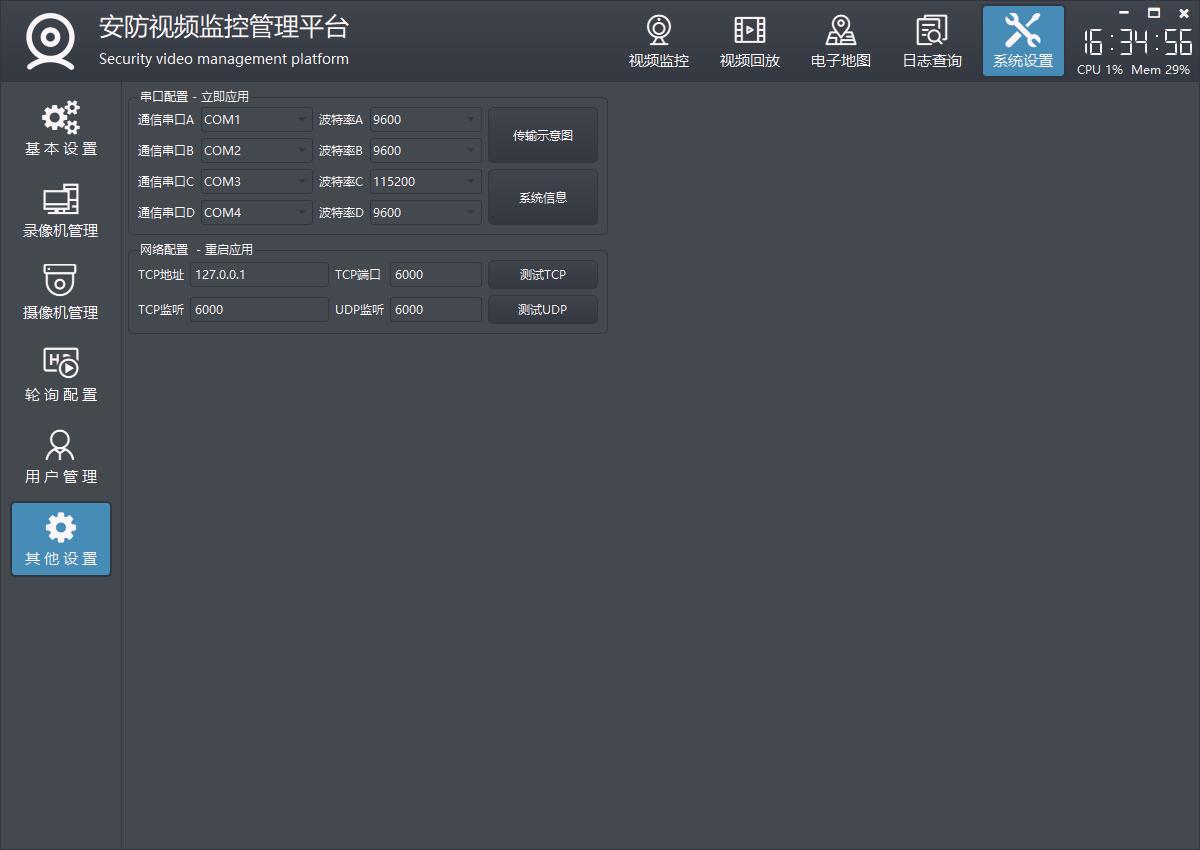Open 基本设置 basic settings in sidebar

pyautogui.click(x=61, y=130)
